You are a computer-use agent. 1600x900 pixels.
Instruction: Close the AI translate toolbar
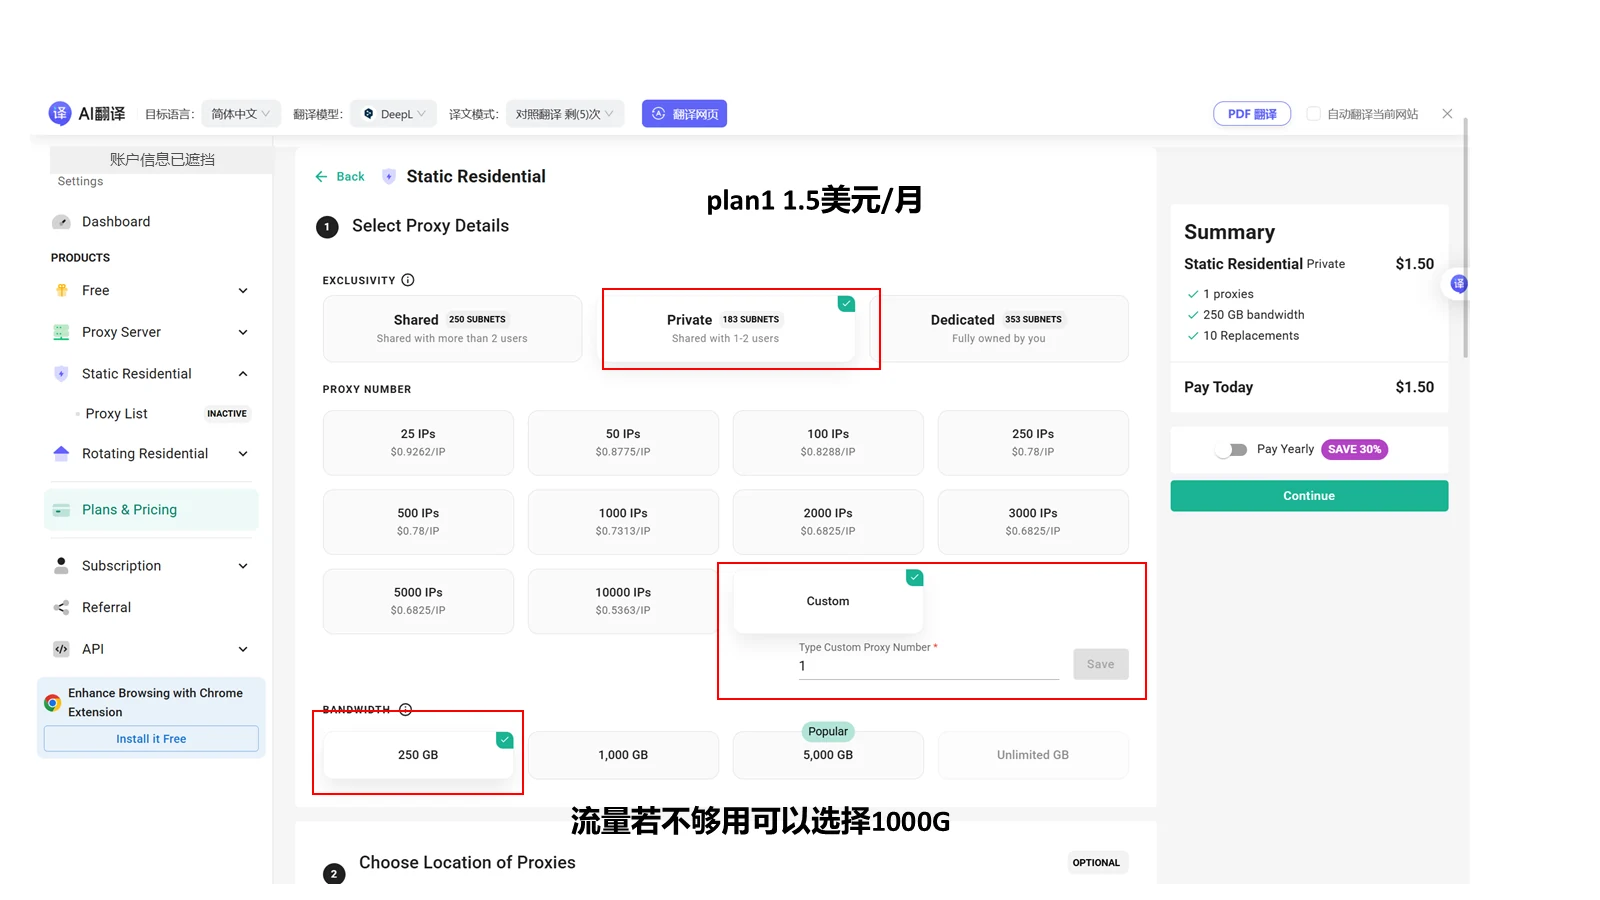tap(1447, 114)
